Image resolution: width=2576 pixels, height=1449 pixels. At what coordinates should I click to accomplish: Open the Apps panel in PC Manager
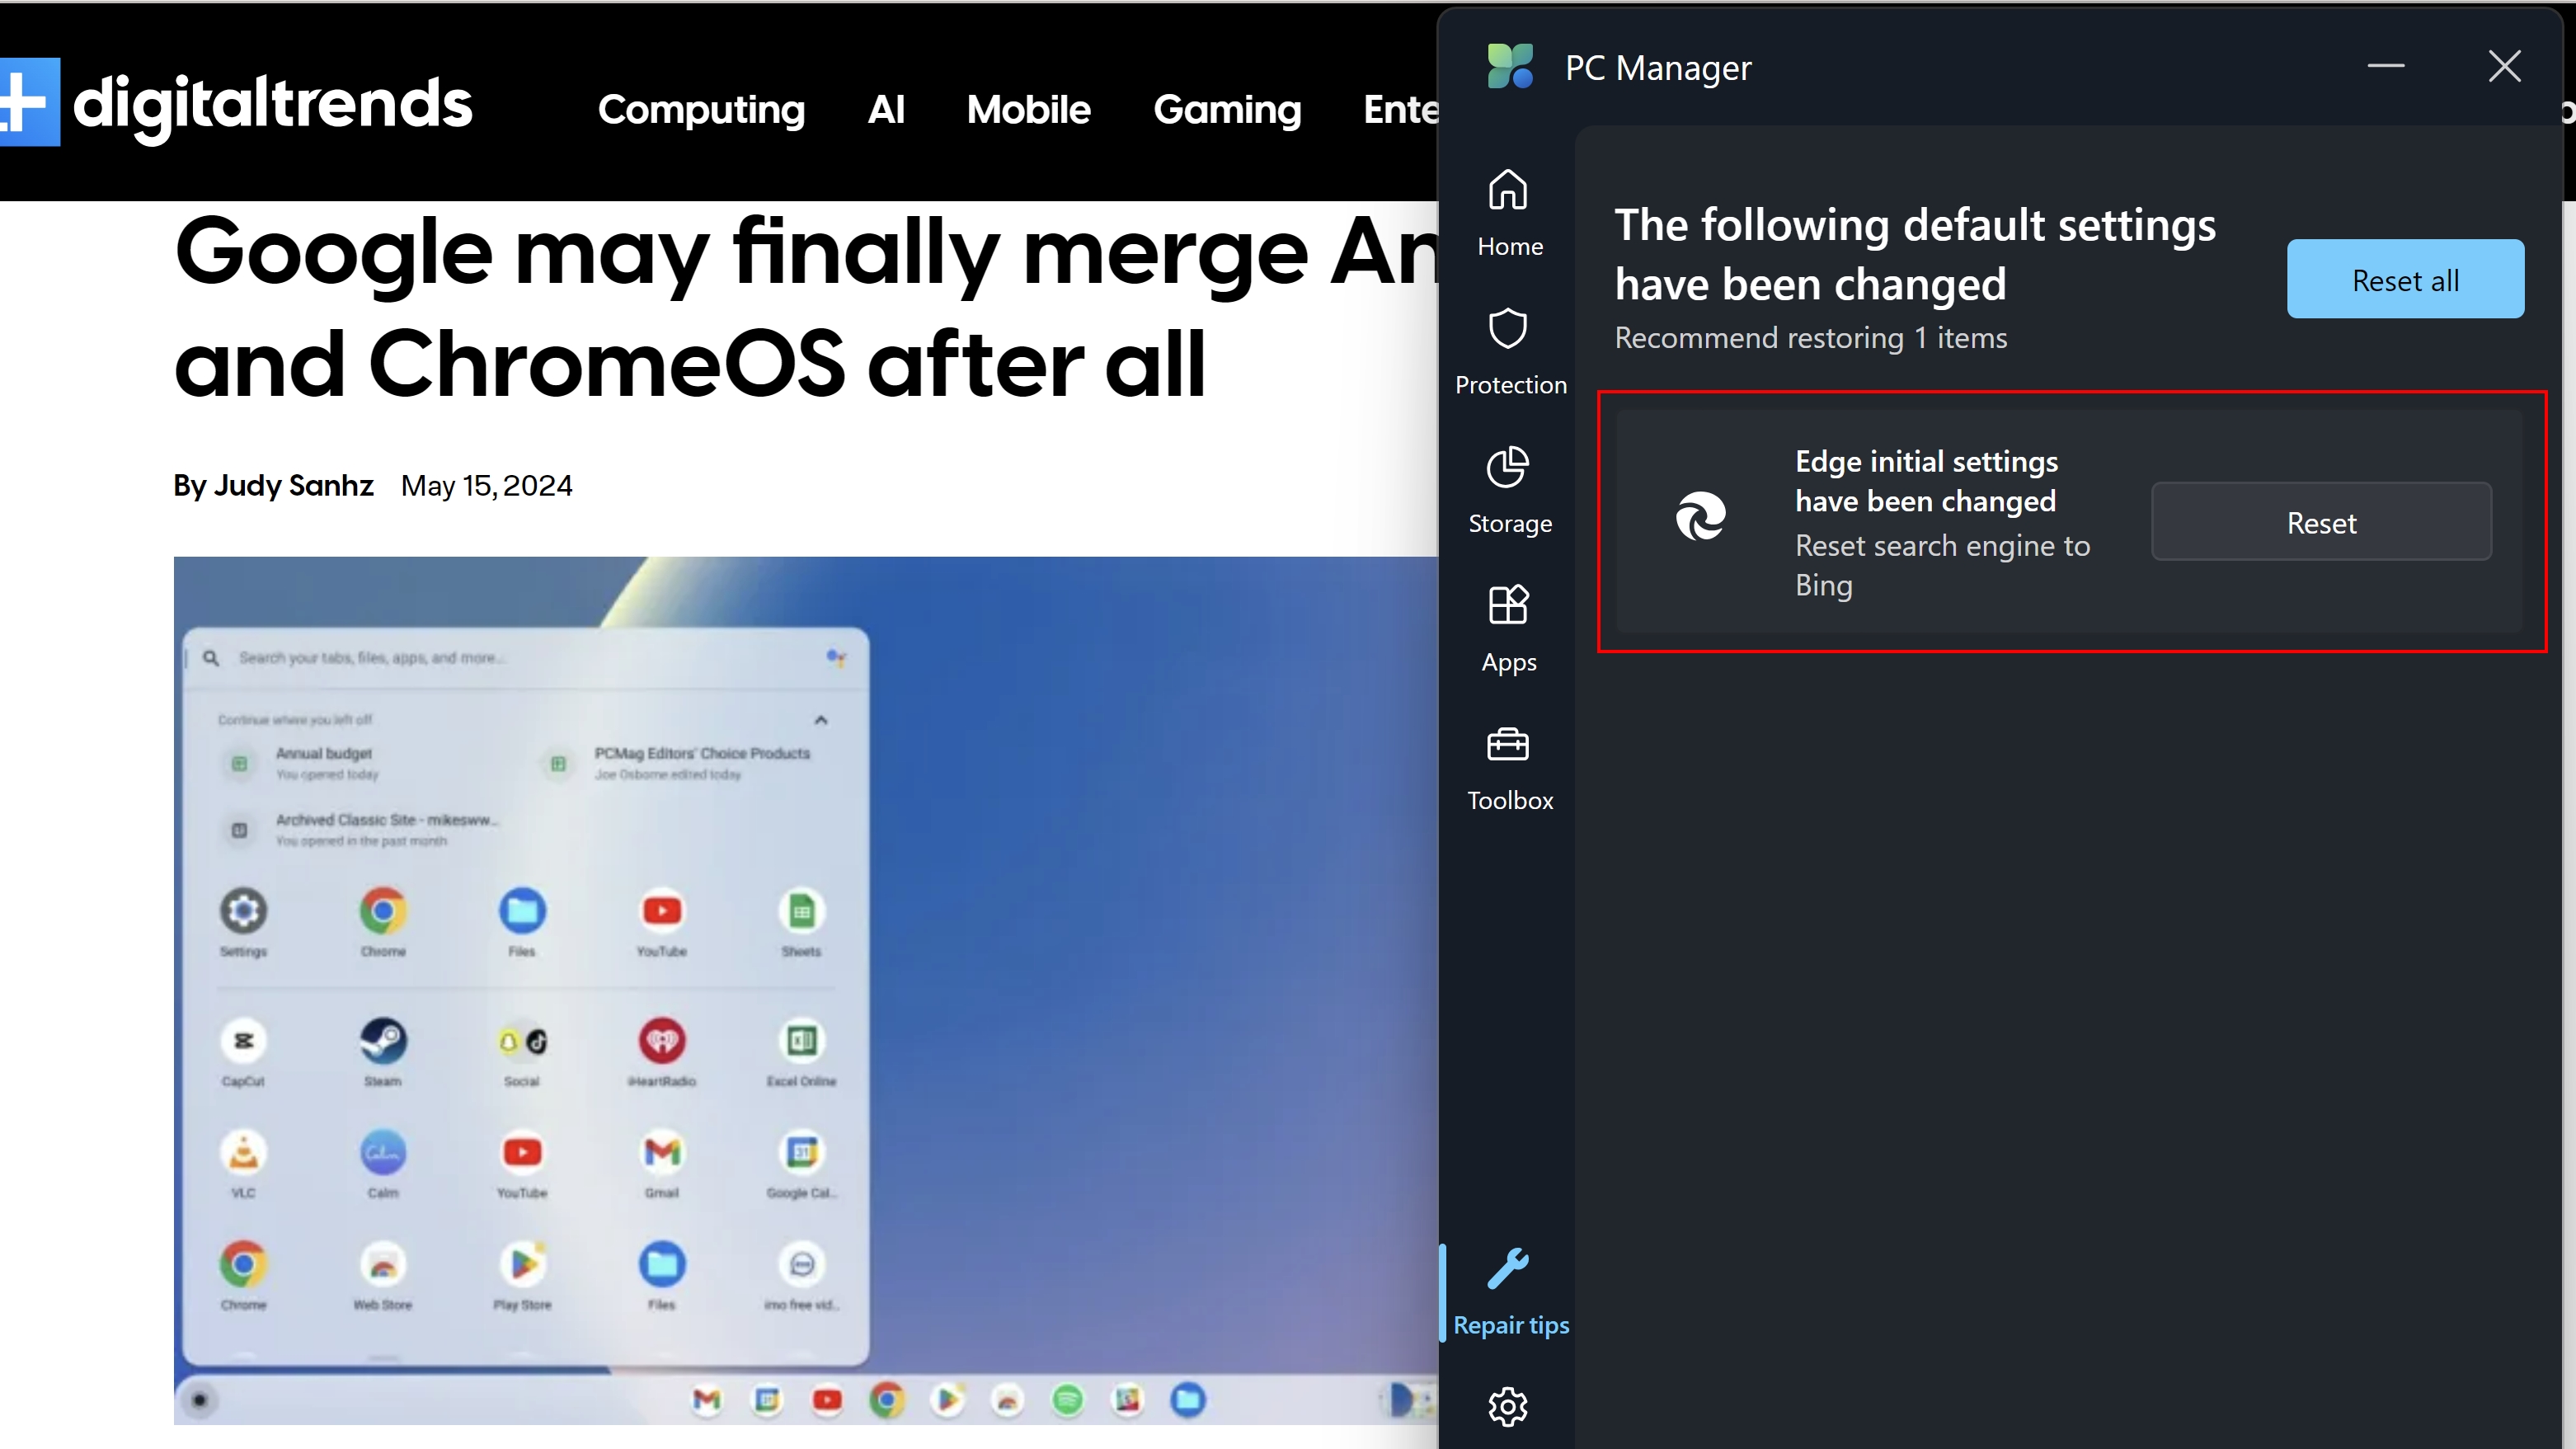tap(1511, 628)
